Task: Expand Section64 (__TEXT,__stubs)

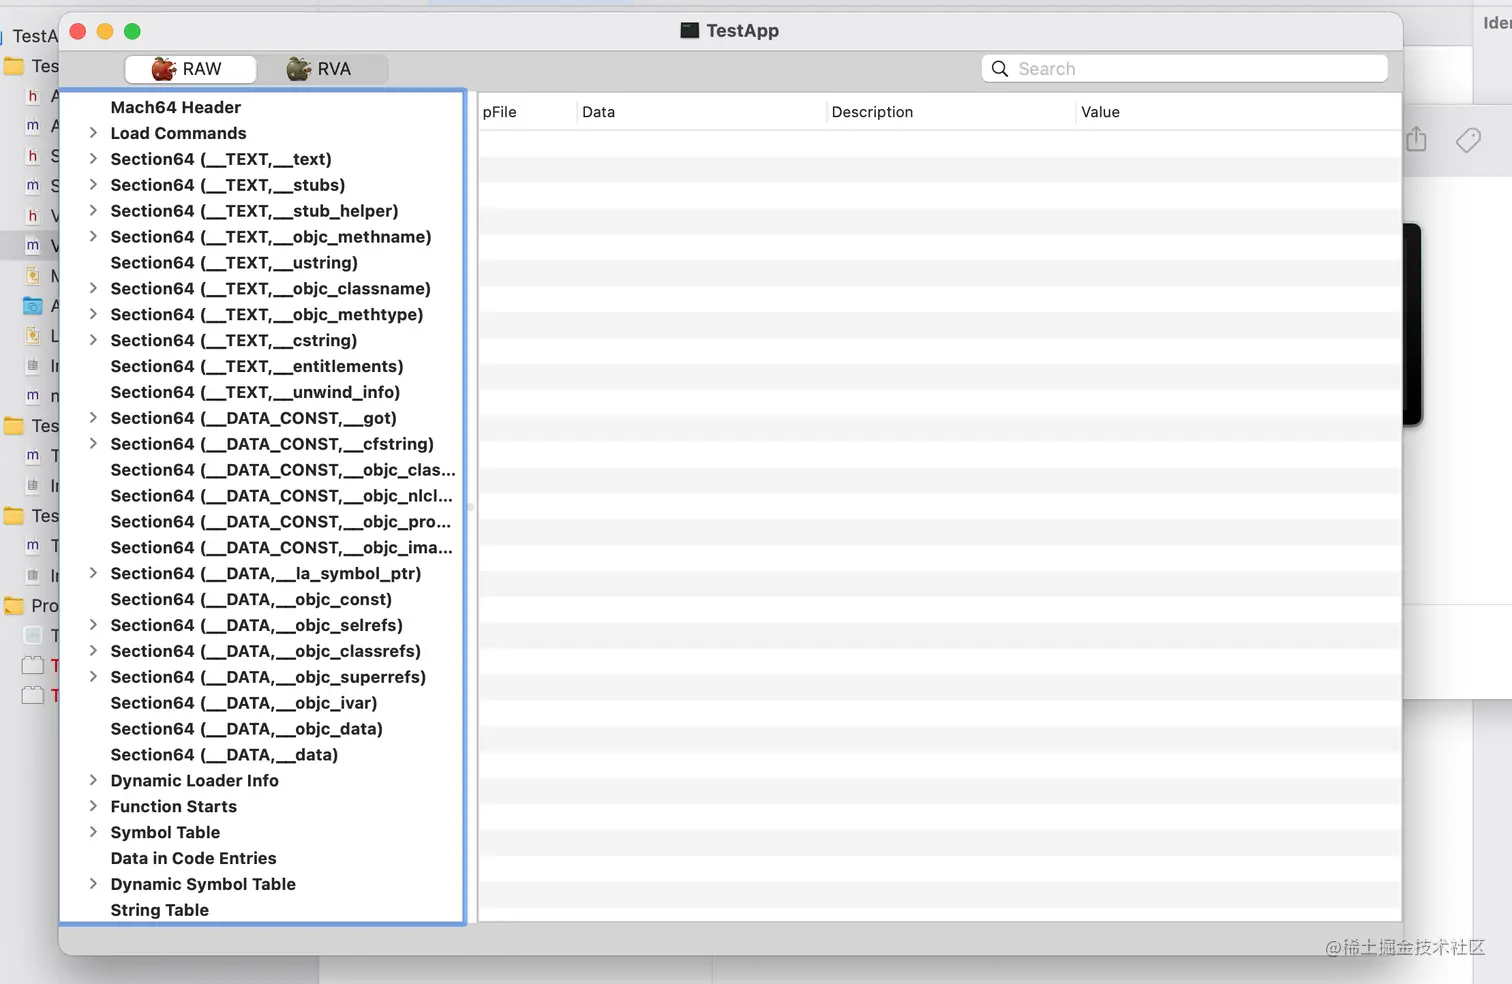Action: click(x=93, y=185)
